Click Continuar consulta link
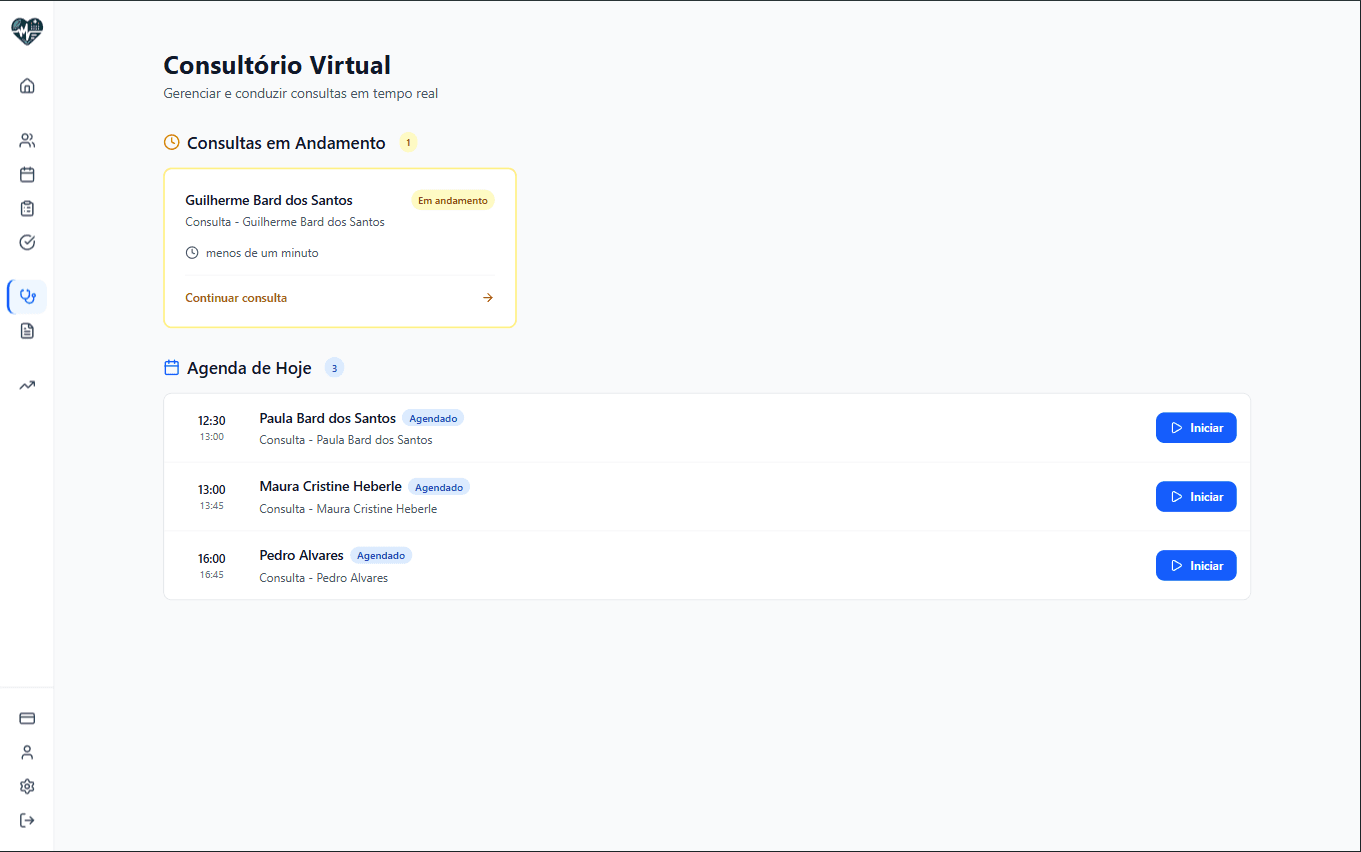Viewport: 1361px width, 852px height. coord(236,298)
